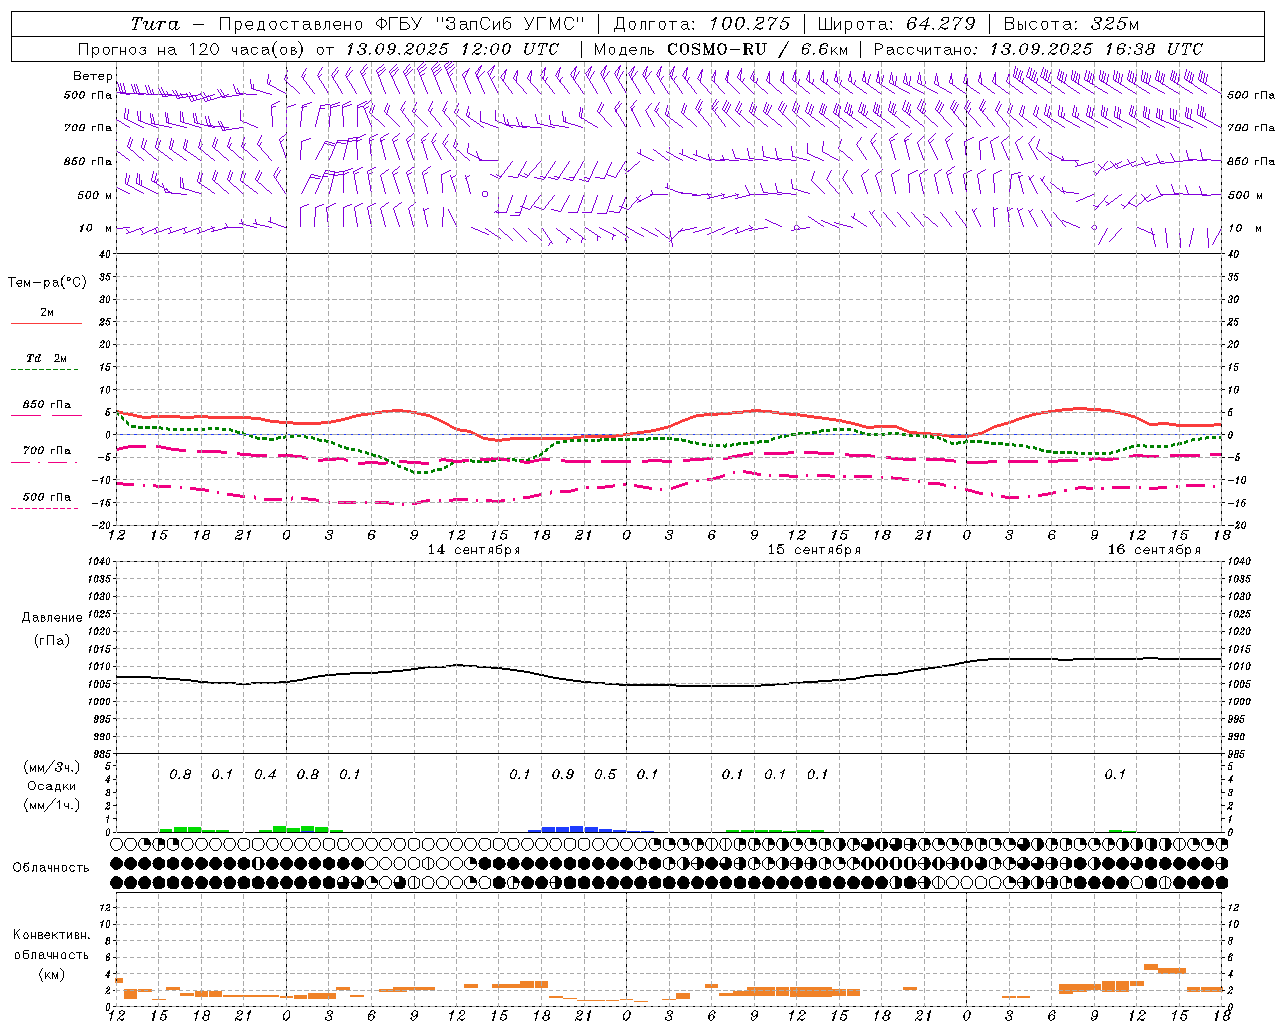Click the station name "Tura" in header

[x=155, y=24]
